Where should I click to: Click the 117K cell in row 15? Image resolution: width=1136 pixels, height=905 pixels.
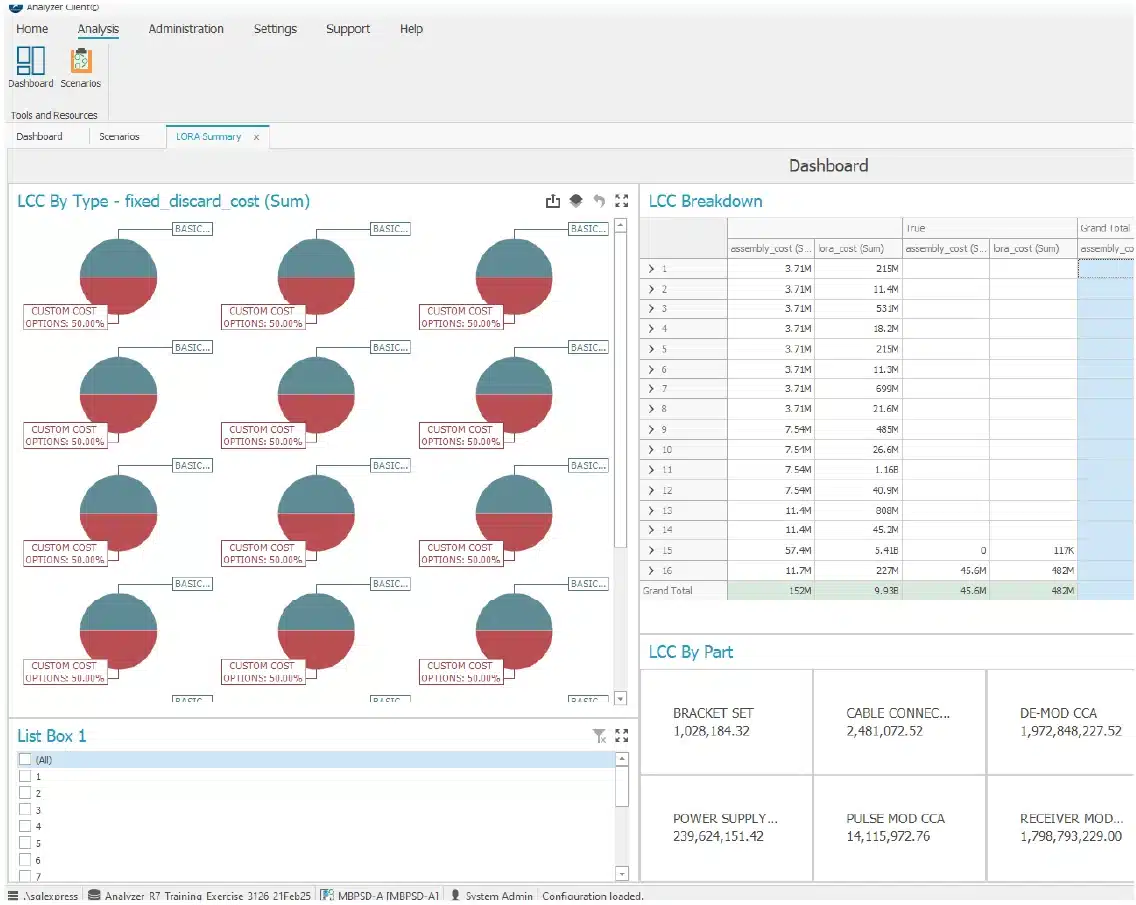(1033, 551)
